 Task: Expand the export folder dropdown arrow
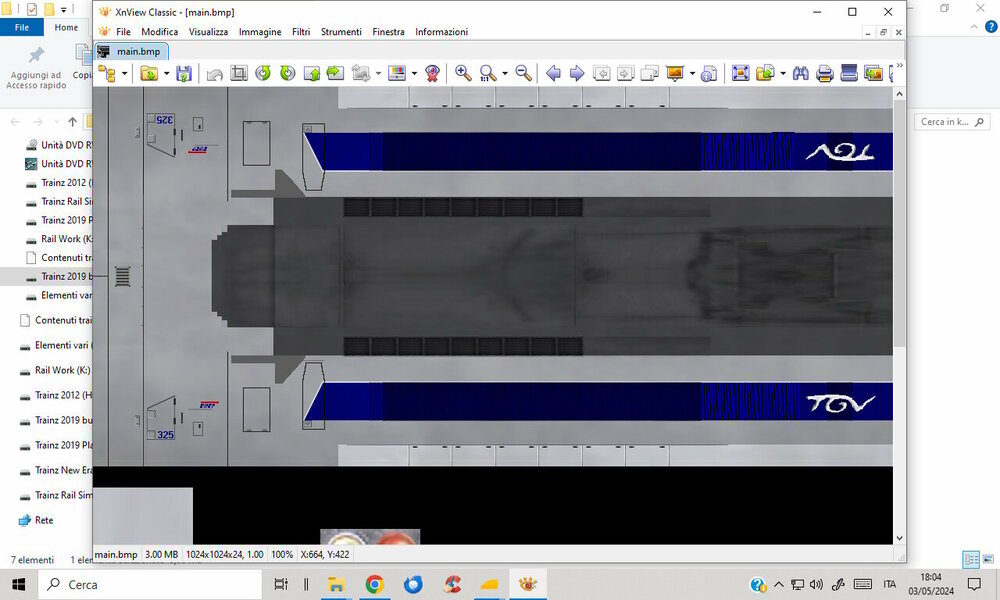click(x=783, y=73)
